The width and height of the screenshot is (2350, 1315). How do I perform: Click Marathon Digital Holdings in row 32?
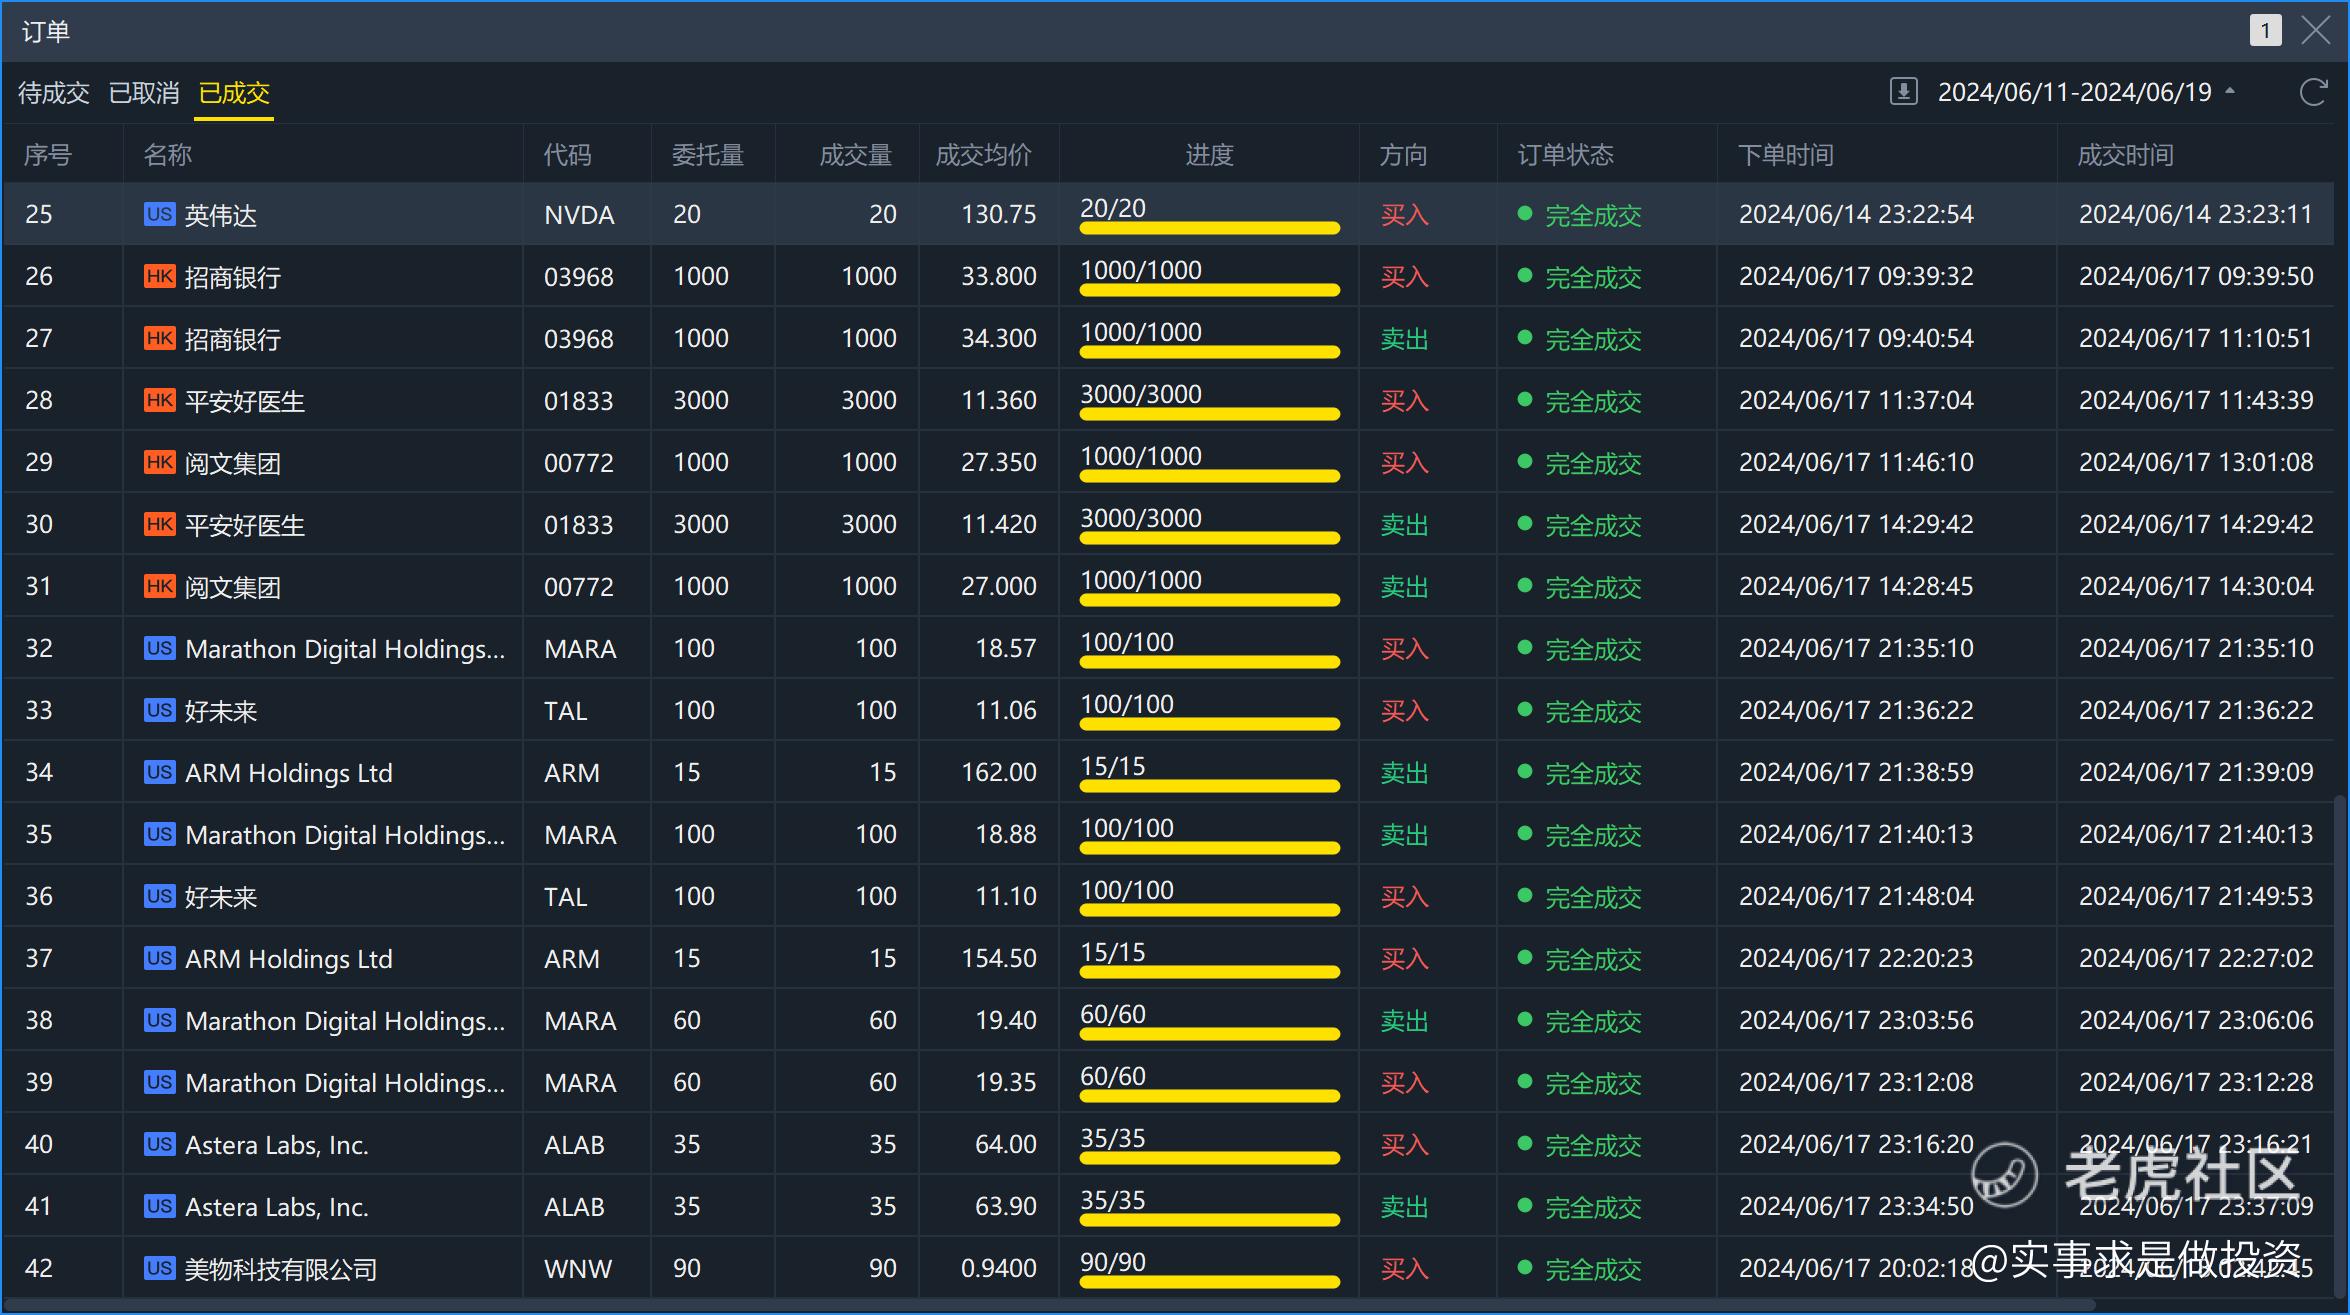pyautogui.click(x=345, y=649)
